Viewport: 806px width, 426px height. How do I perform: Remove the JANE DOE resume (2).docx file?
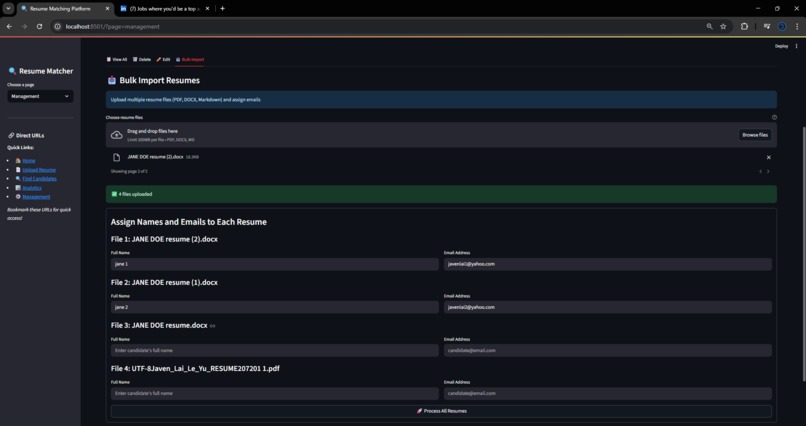pos(768,157)
